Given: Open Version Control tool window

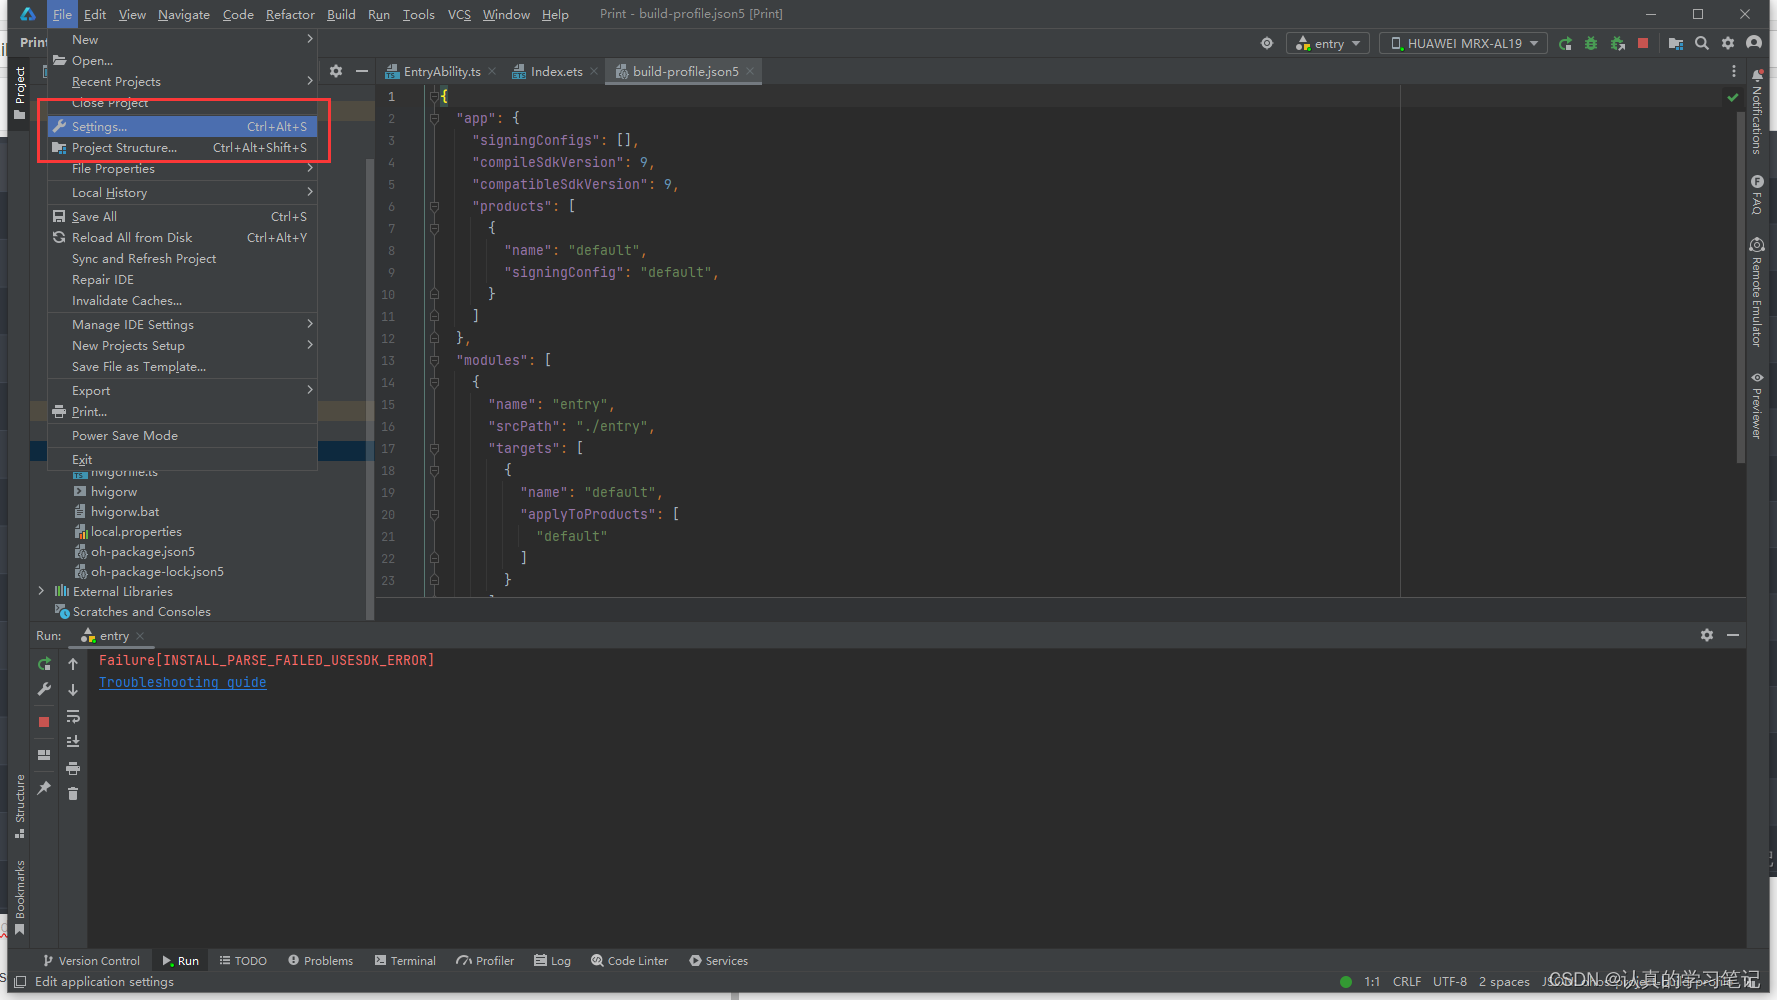Looking at the screenshot, I should 91,961.
